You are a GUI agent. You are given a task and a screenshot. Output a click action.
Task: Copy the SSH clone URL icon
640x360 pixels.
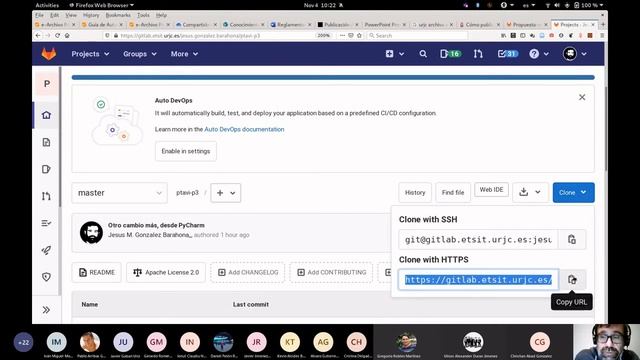coord(572,240)
